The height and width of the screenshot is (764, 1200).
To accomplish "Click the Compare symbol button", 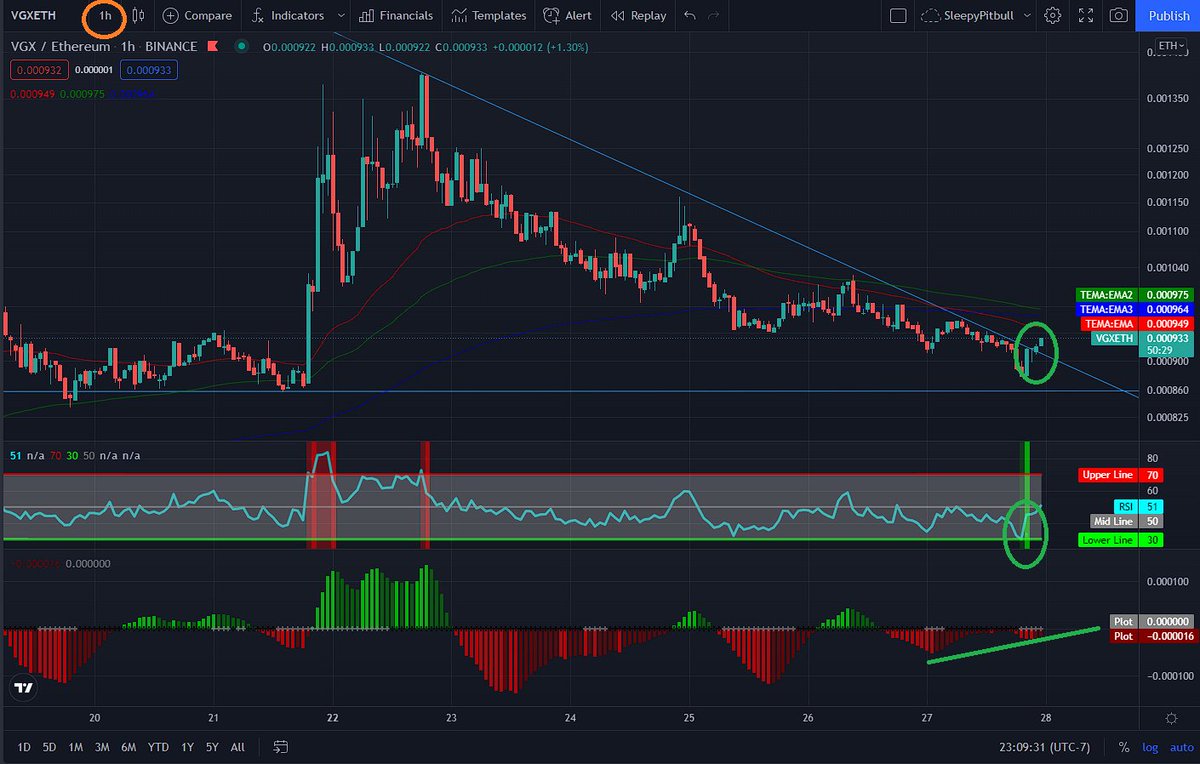I will tap(197, 16).
